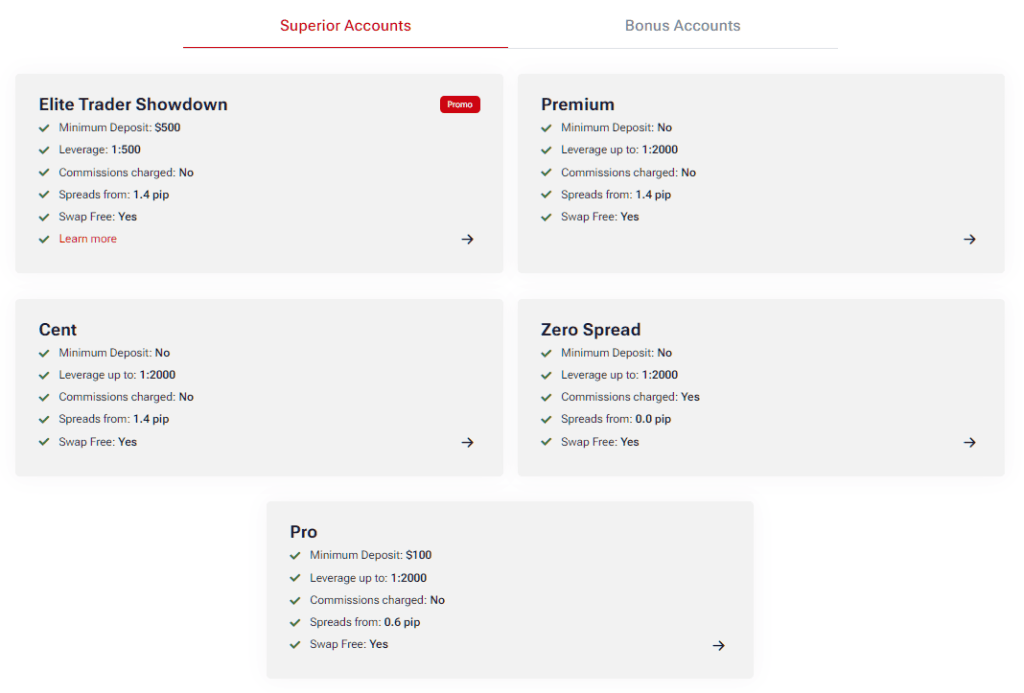Image resolution: width=1024 pixels, height=693 pixels.
Task: Open the Cent account arrow icon
Action: click(x=467, y=442)
